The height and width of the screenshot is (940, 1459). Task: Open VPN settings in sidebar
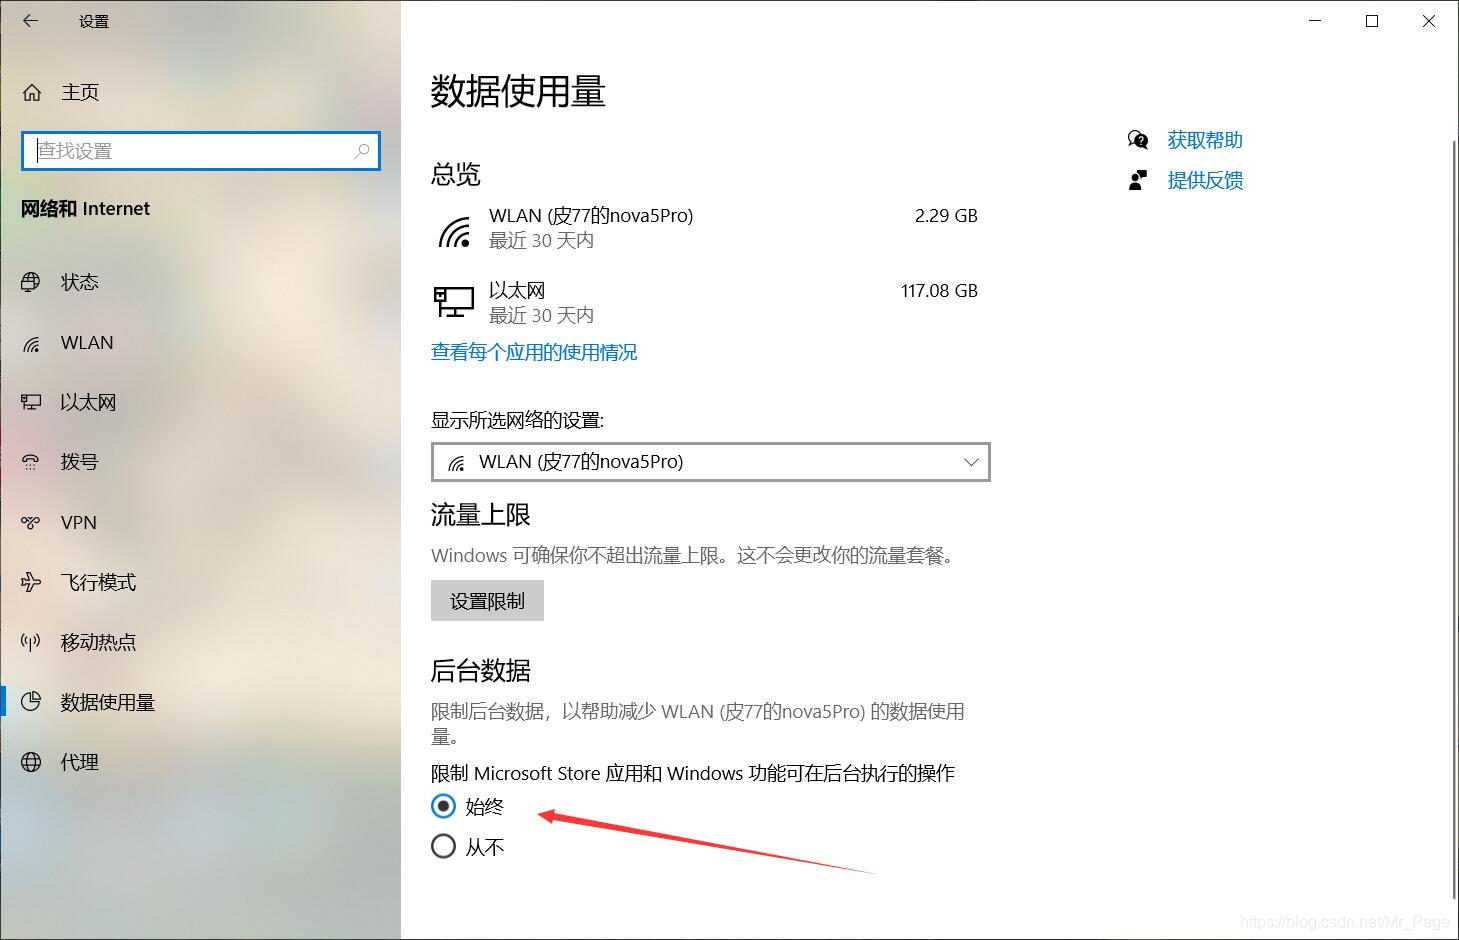click(x=78, y=522)
